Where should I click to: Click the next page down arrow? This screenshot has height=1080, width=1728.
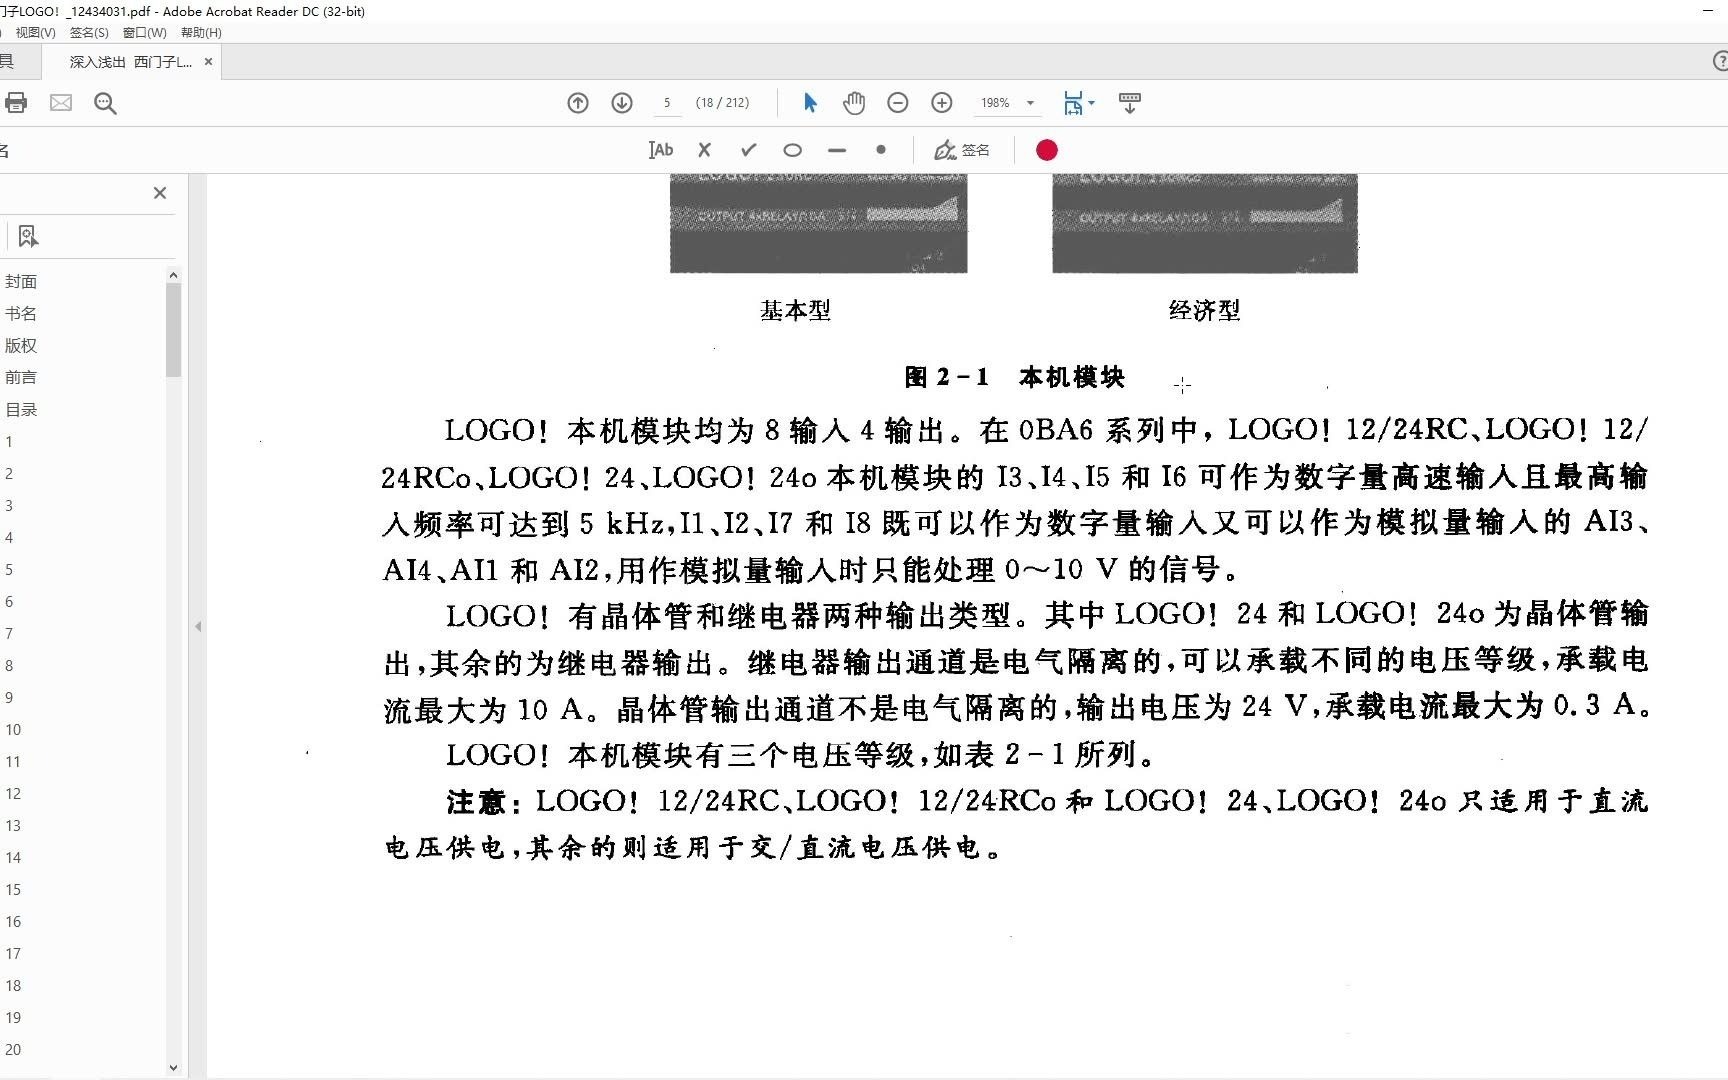621,102
